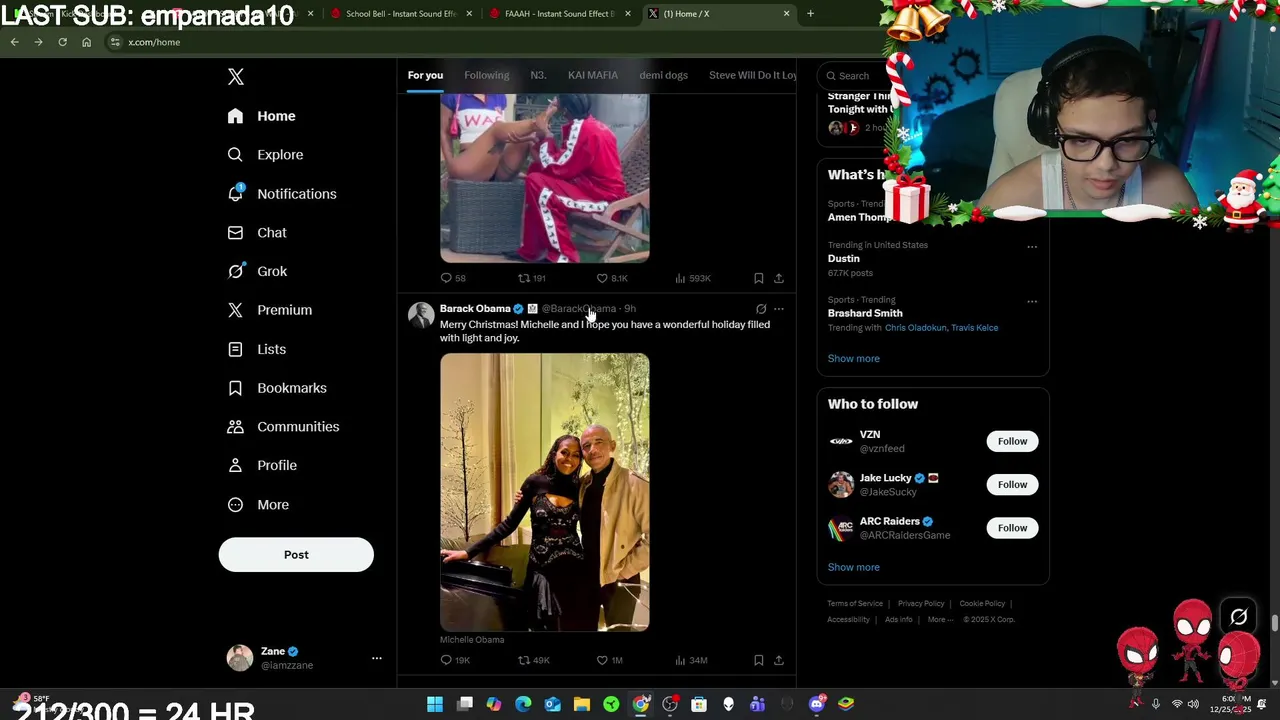Share the top post above Obama's
The image size is (1280, 720).
coord(779,278)
